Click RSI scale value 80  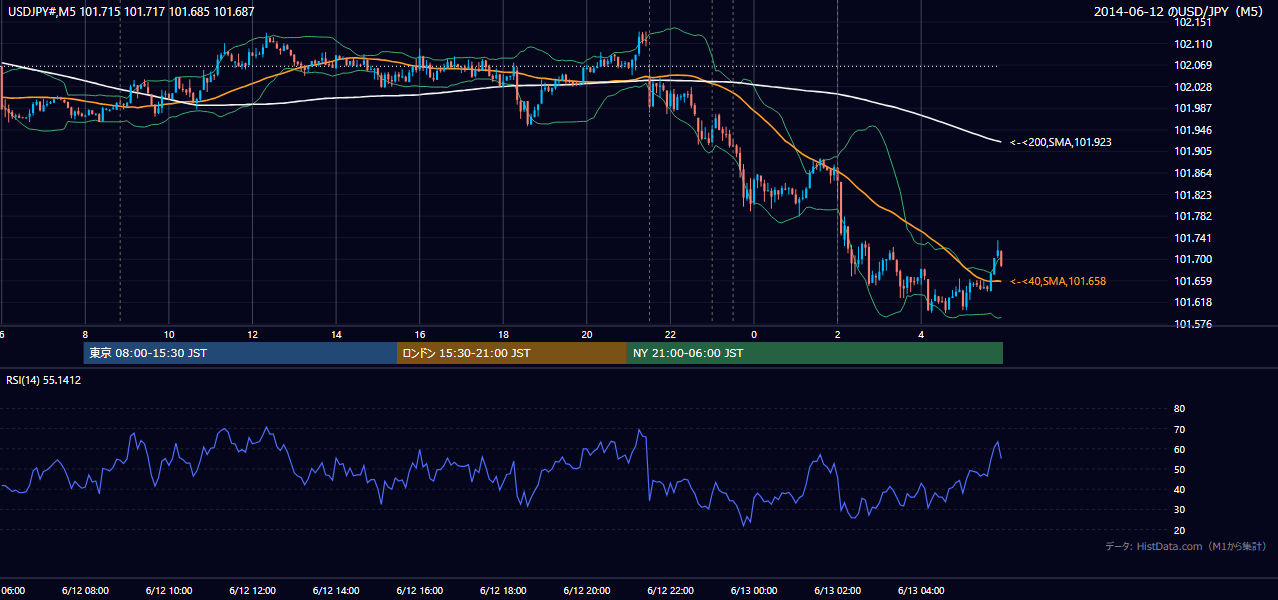pos(1179,409)
